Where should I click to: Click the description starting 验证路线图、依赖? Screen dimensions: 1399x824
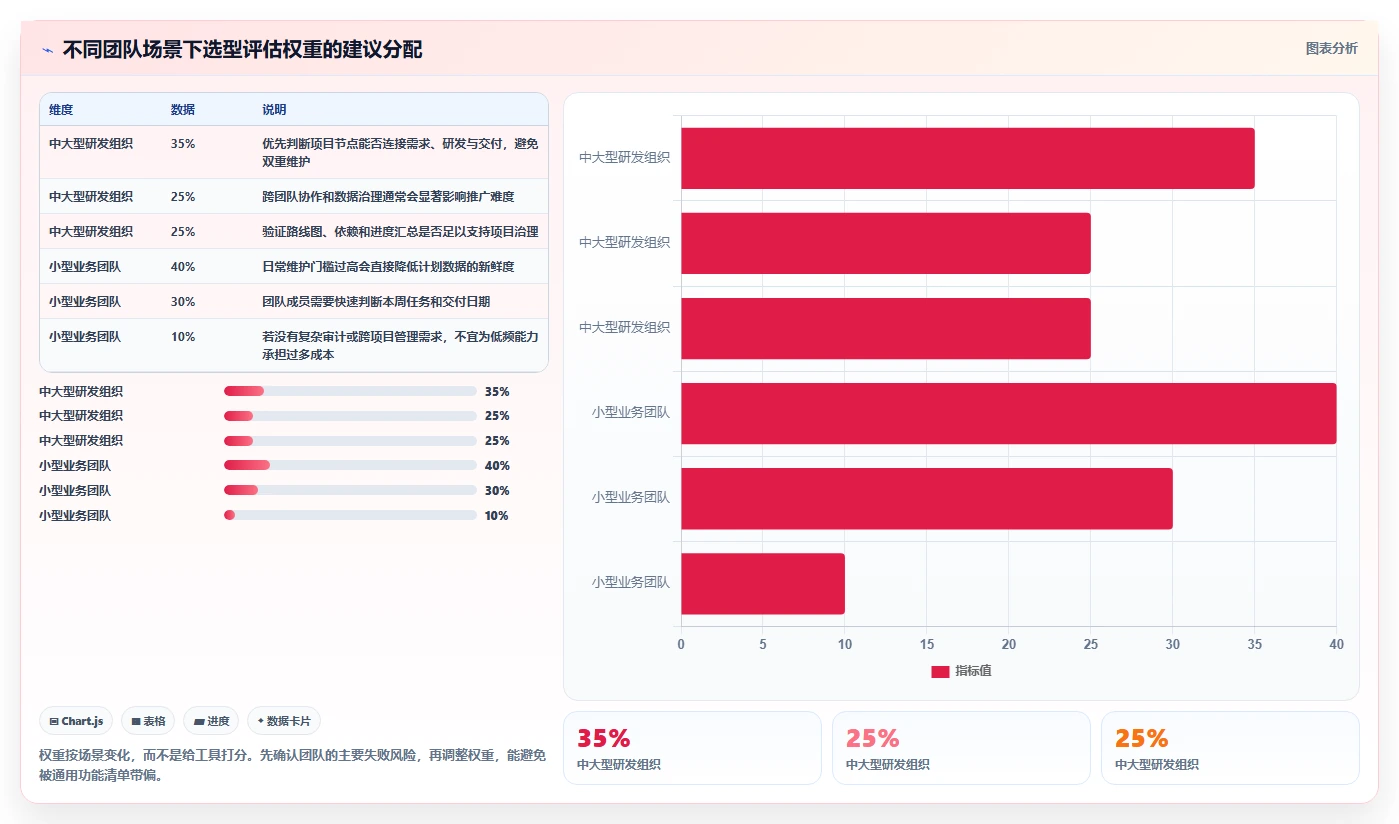tap(400, 232)
